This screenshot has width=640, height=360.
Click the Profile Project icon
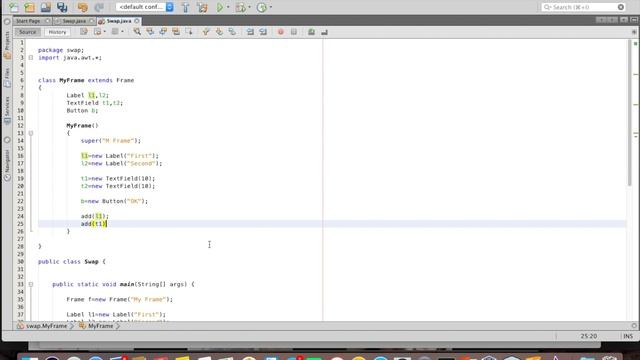262,7
